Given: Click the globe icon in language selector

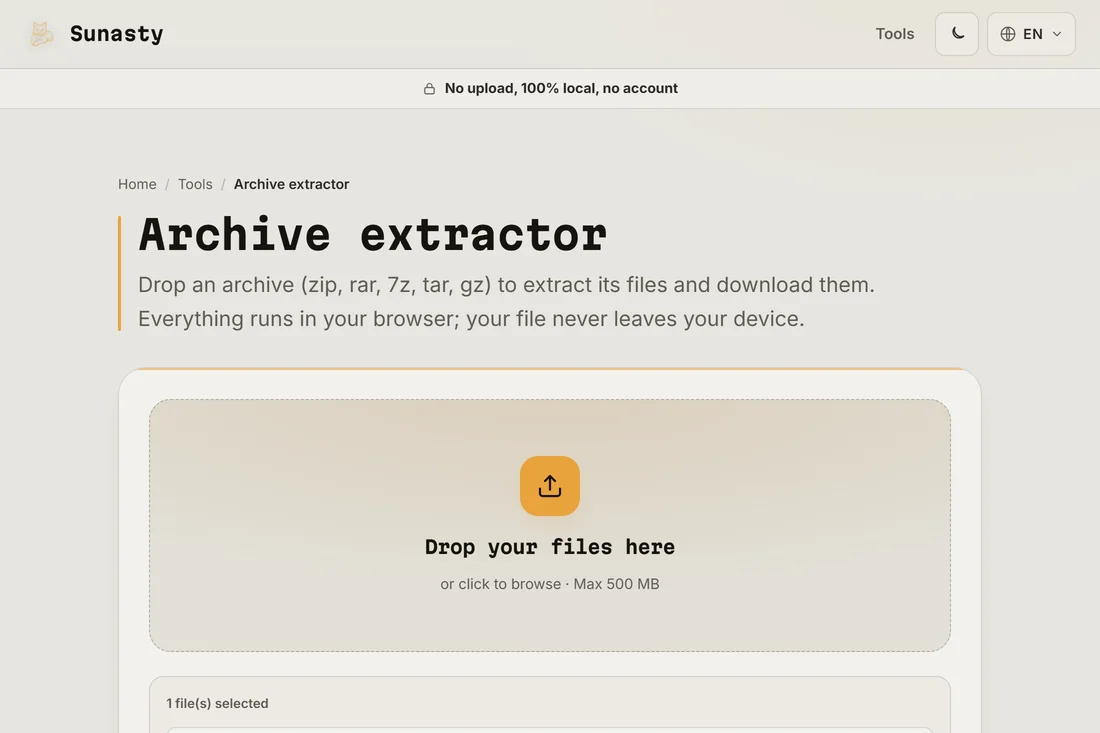Looking at the screenshot, I should pos(1007,34).
